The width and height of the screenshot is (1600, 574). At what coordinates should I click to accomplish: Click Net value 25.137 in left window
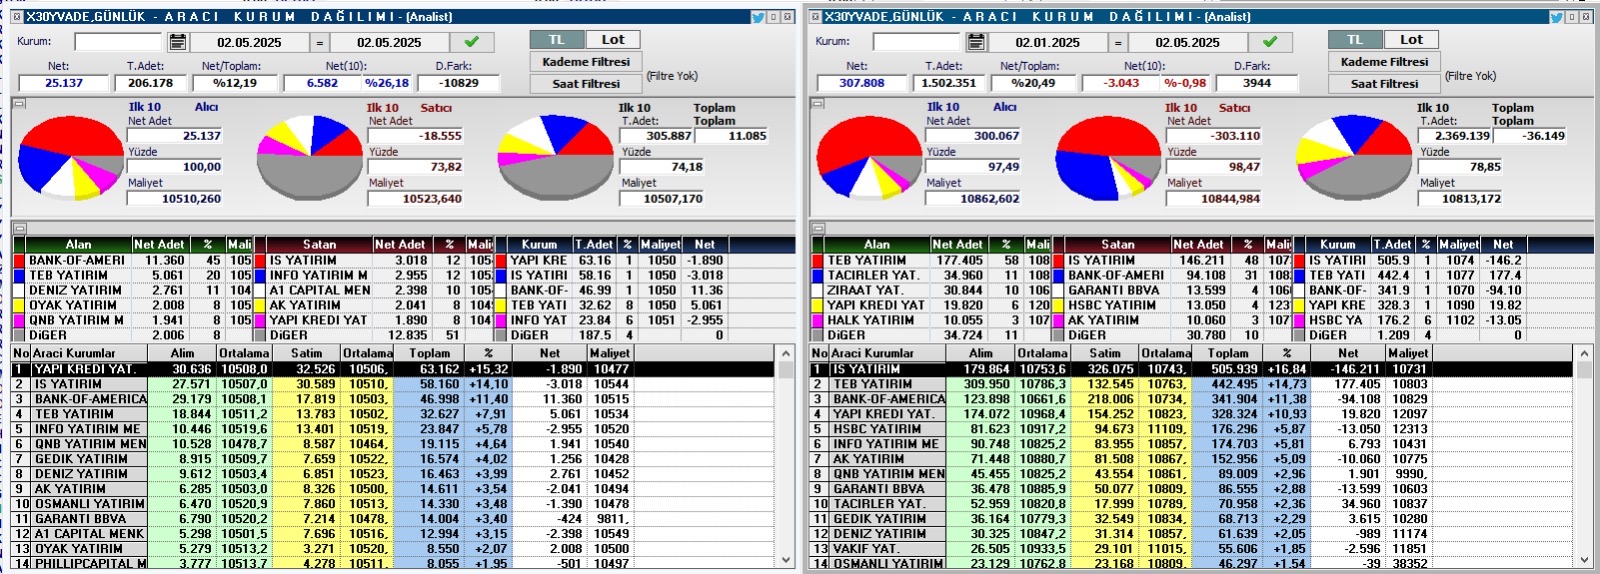click(63, 83)
